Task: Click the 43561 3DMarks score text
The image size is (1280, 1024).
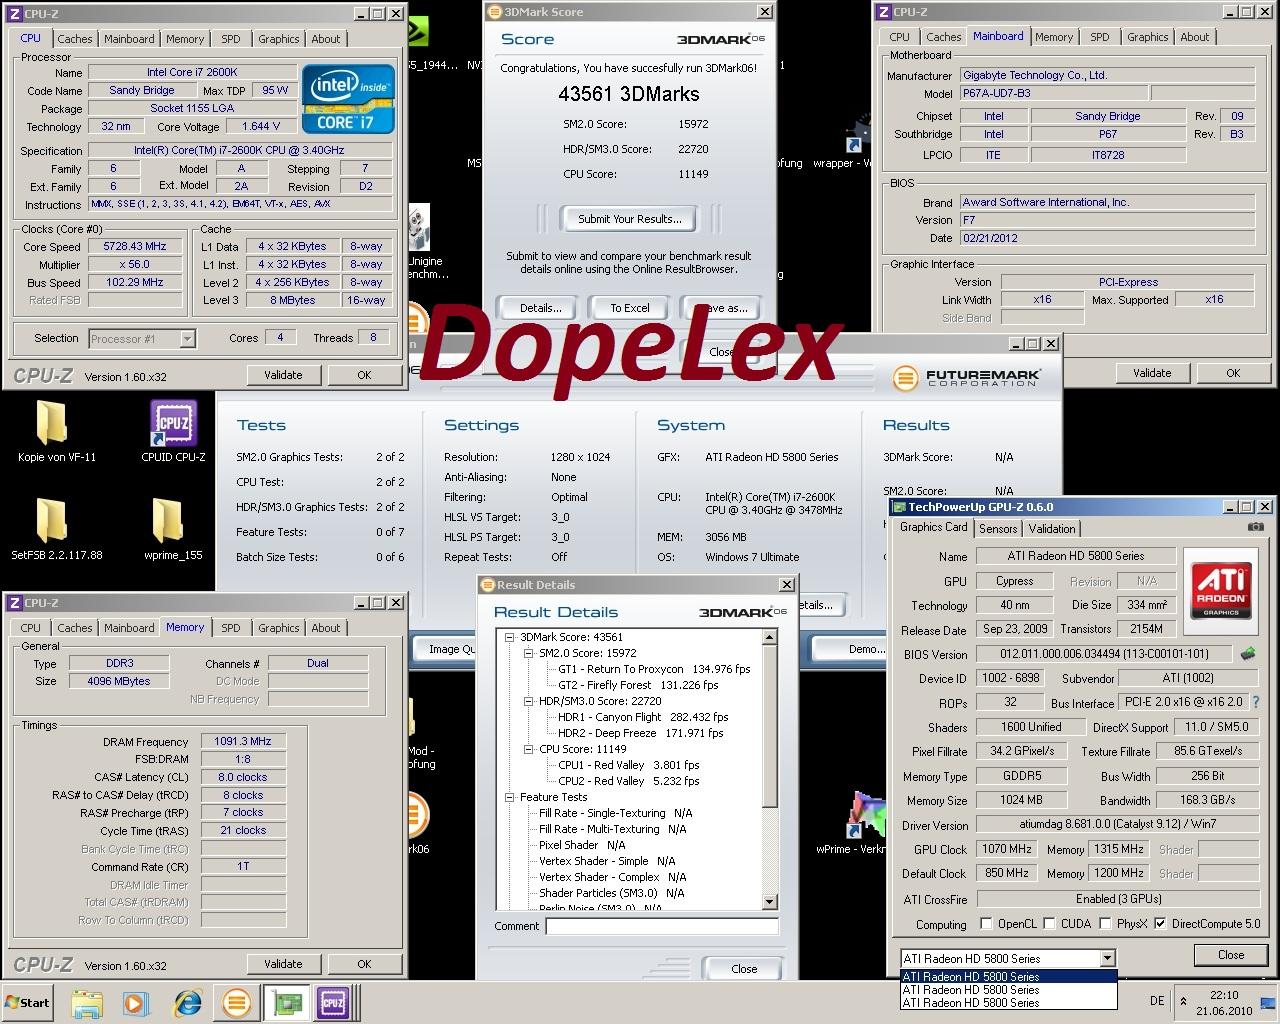Action: (x=628, y=94)
